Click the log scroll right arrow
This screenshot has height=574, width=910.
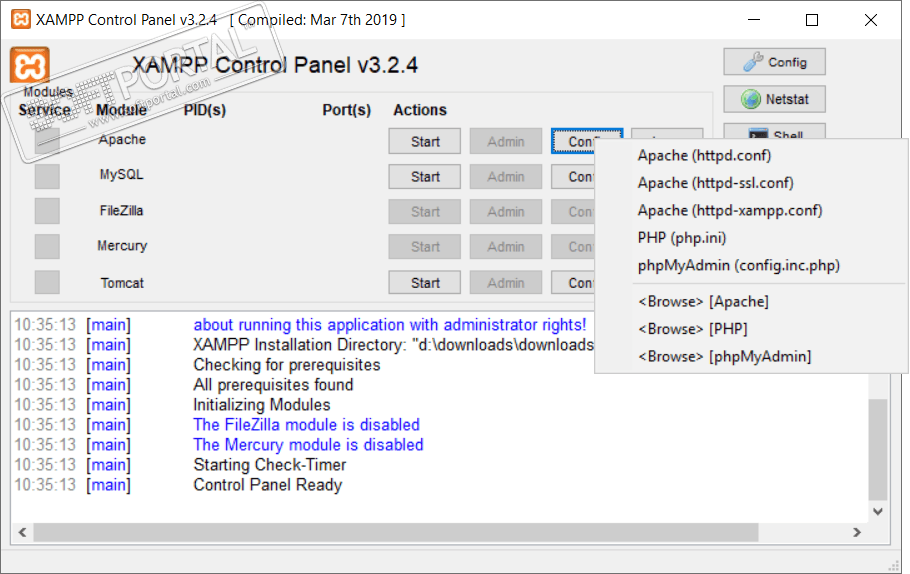[x=857, y=532]
